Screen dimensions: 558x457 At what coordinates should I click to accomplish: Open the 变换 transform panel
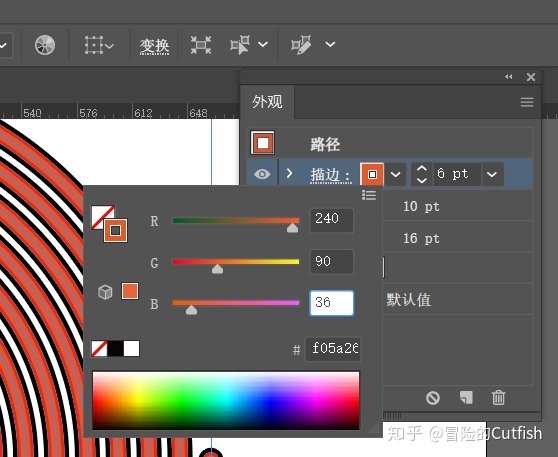(x=154, y=46)
